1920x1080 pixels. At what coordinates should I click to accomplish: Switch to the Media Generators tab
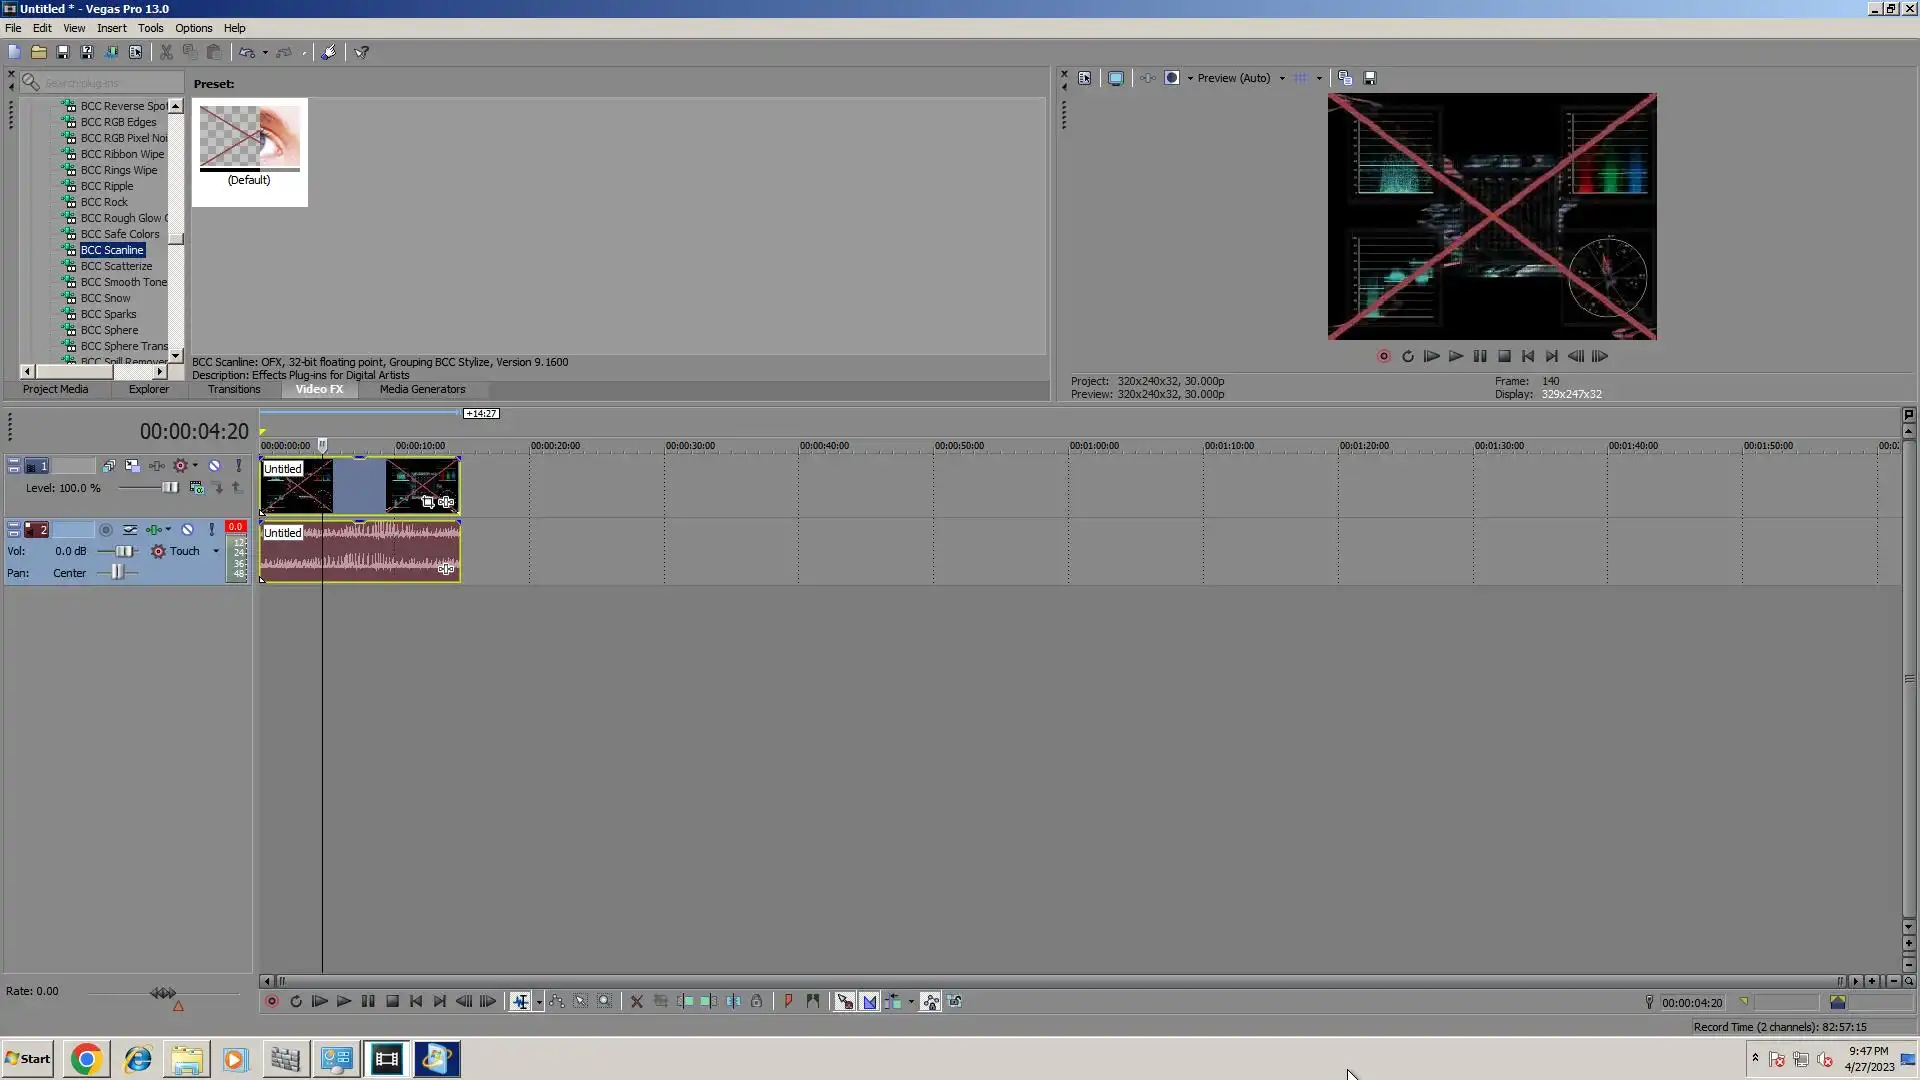coord(422,389)
